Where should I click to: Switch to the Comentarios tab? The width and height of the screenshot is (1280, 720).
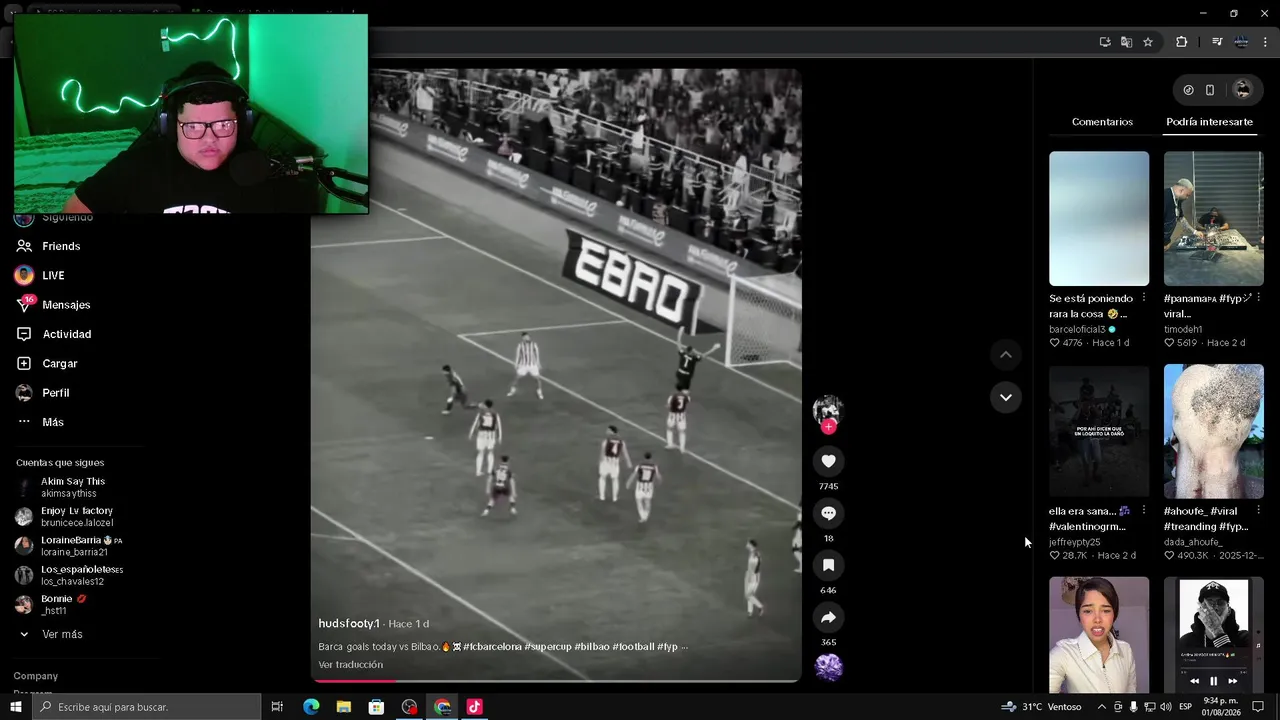point(1102,122)
